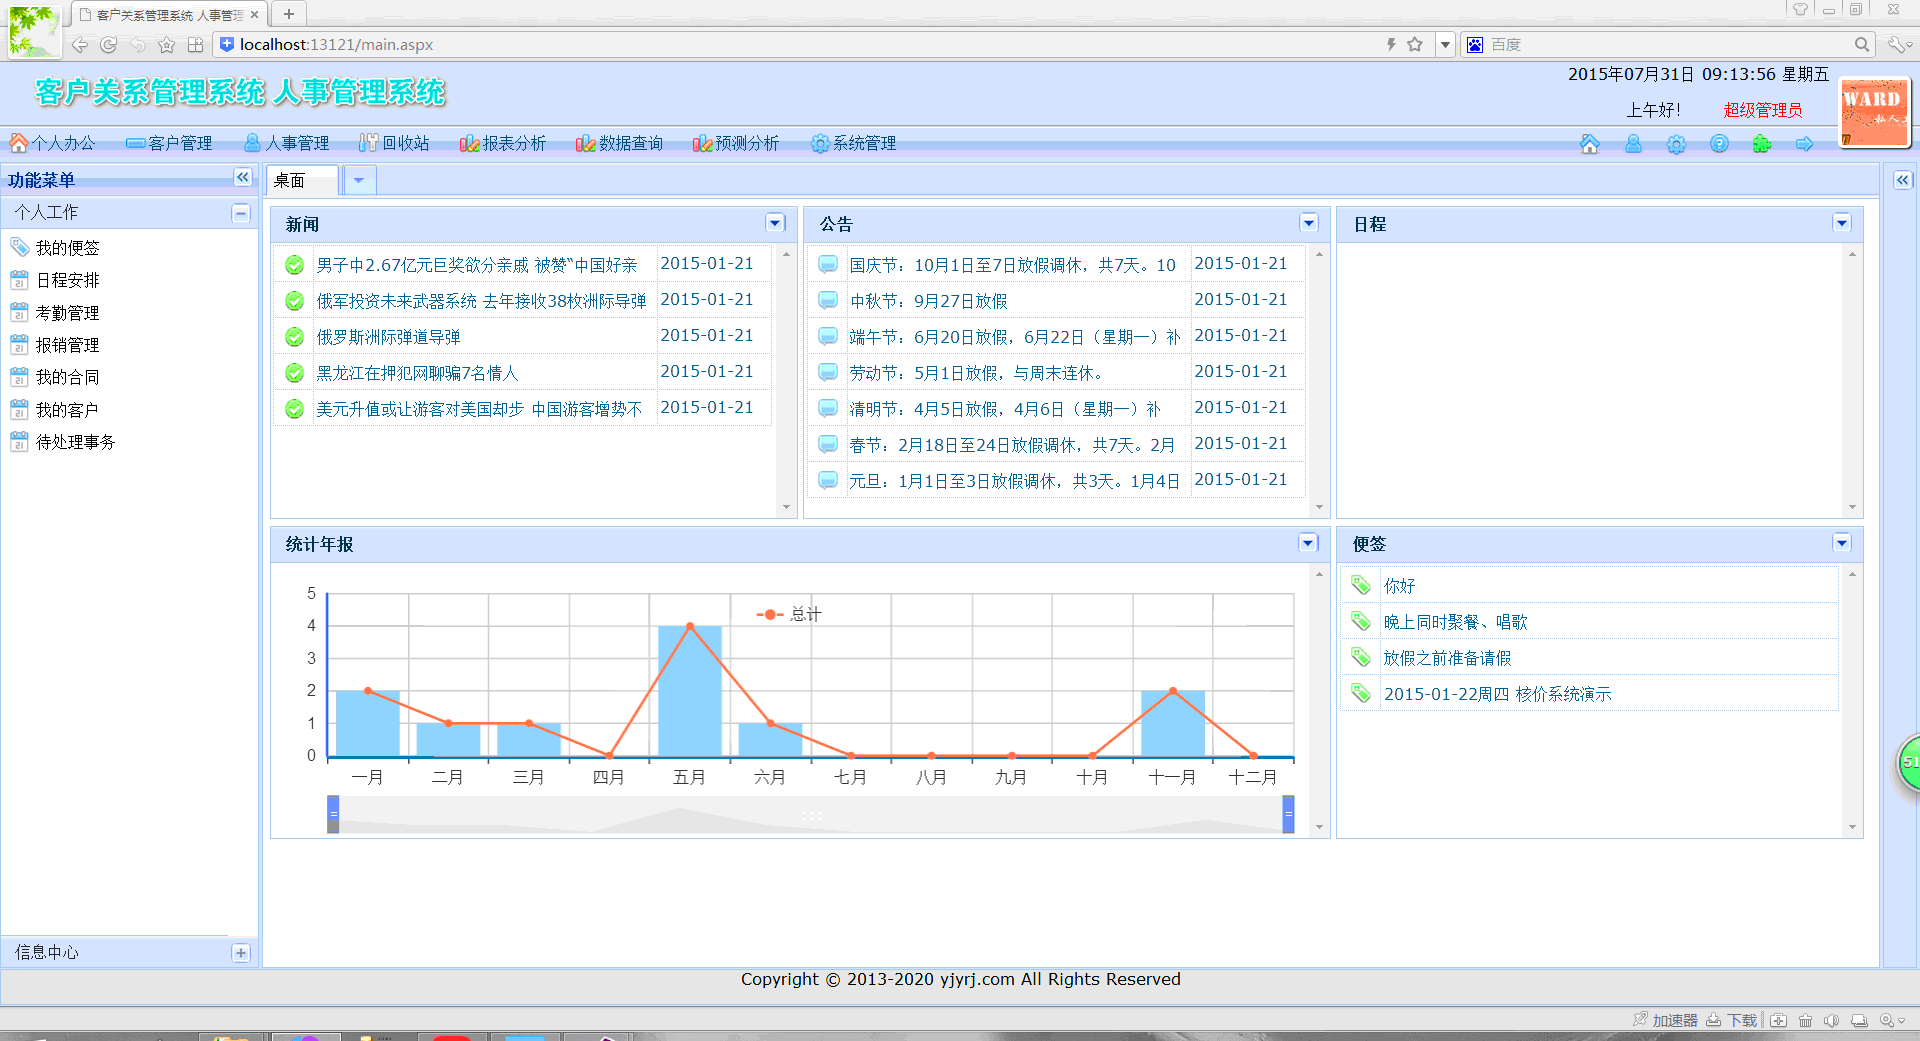
Task: Expand the 信息中心 section
Action: click(x=240, y=953)
